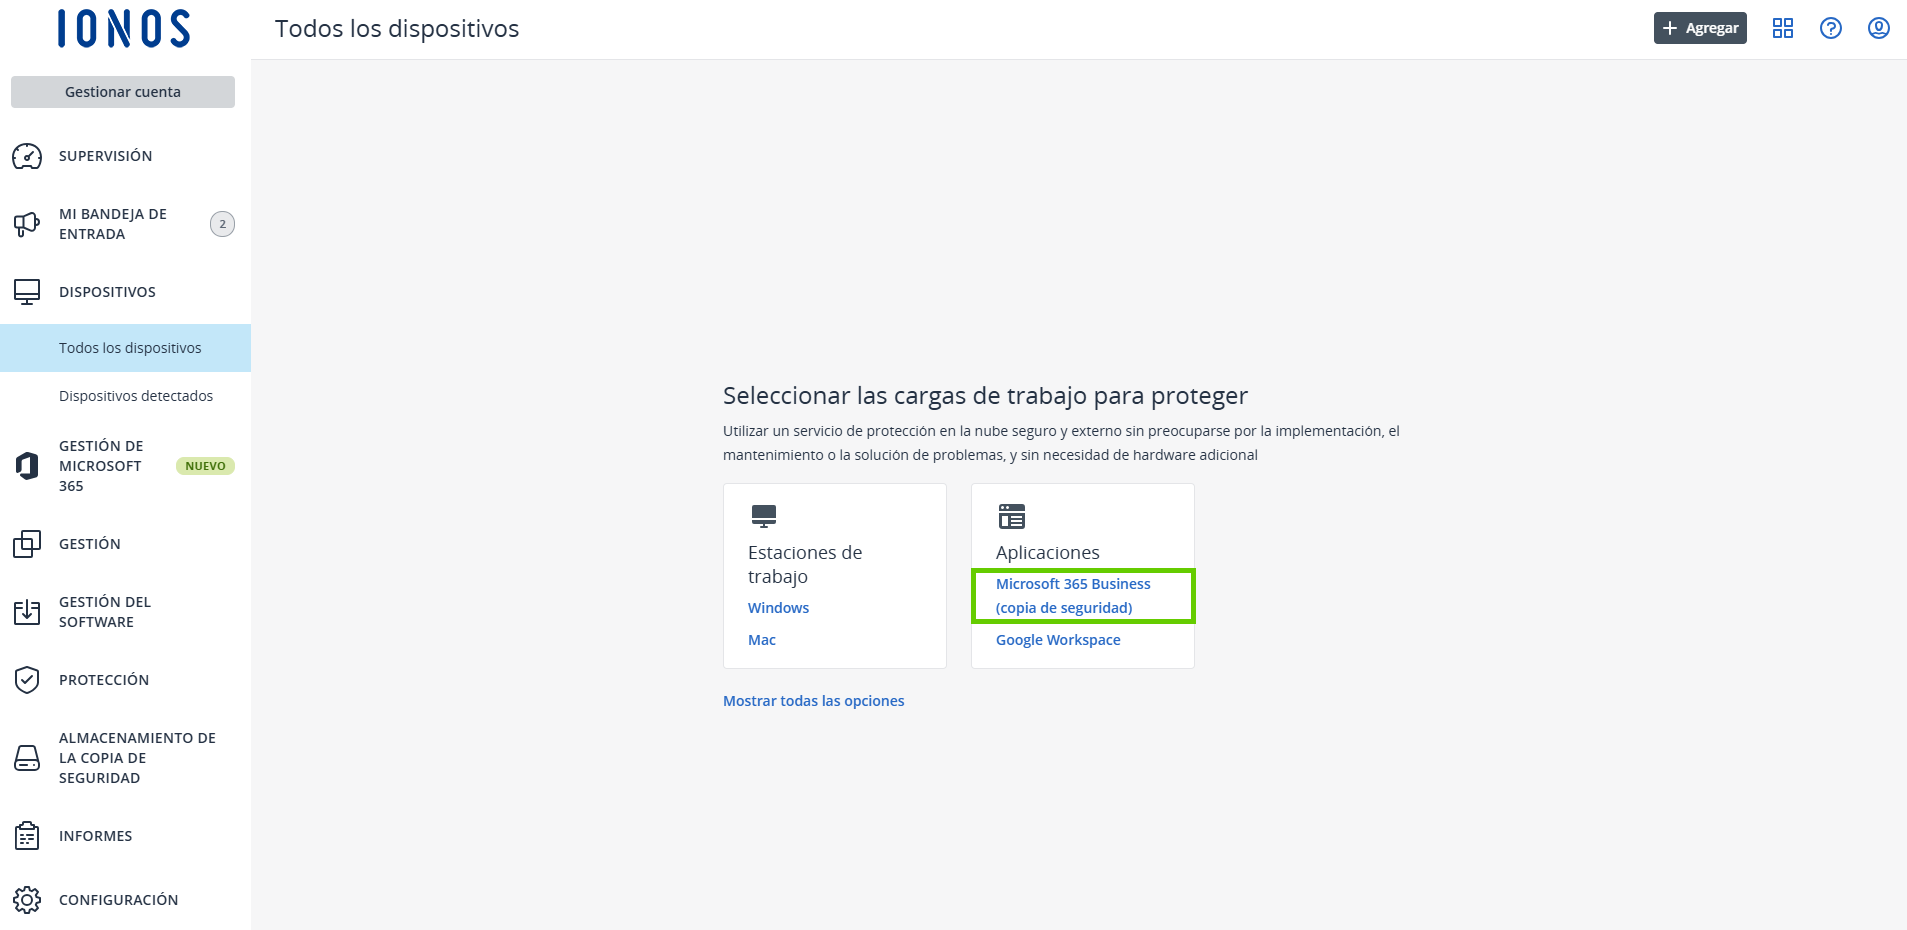The height and width of the screenshot is (930, 1907).
Task: Open the Google Workspace link
Action: tap(1057, 639)
